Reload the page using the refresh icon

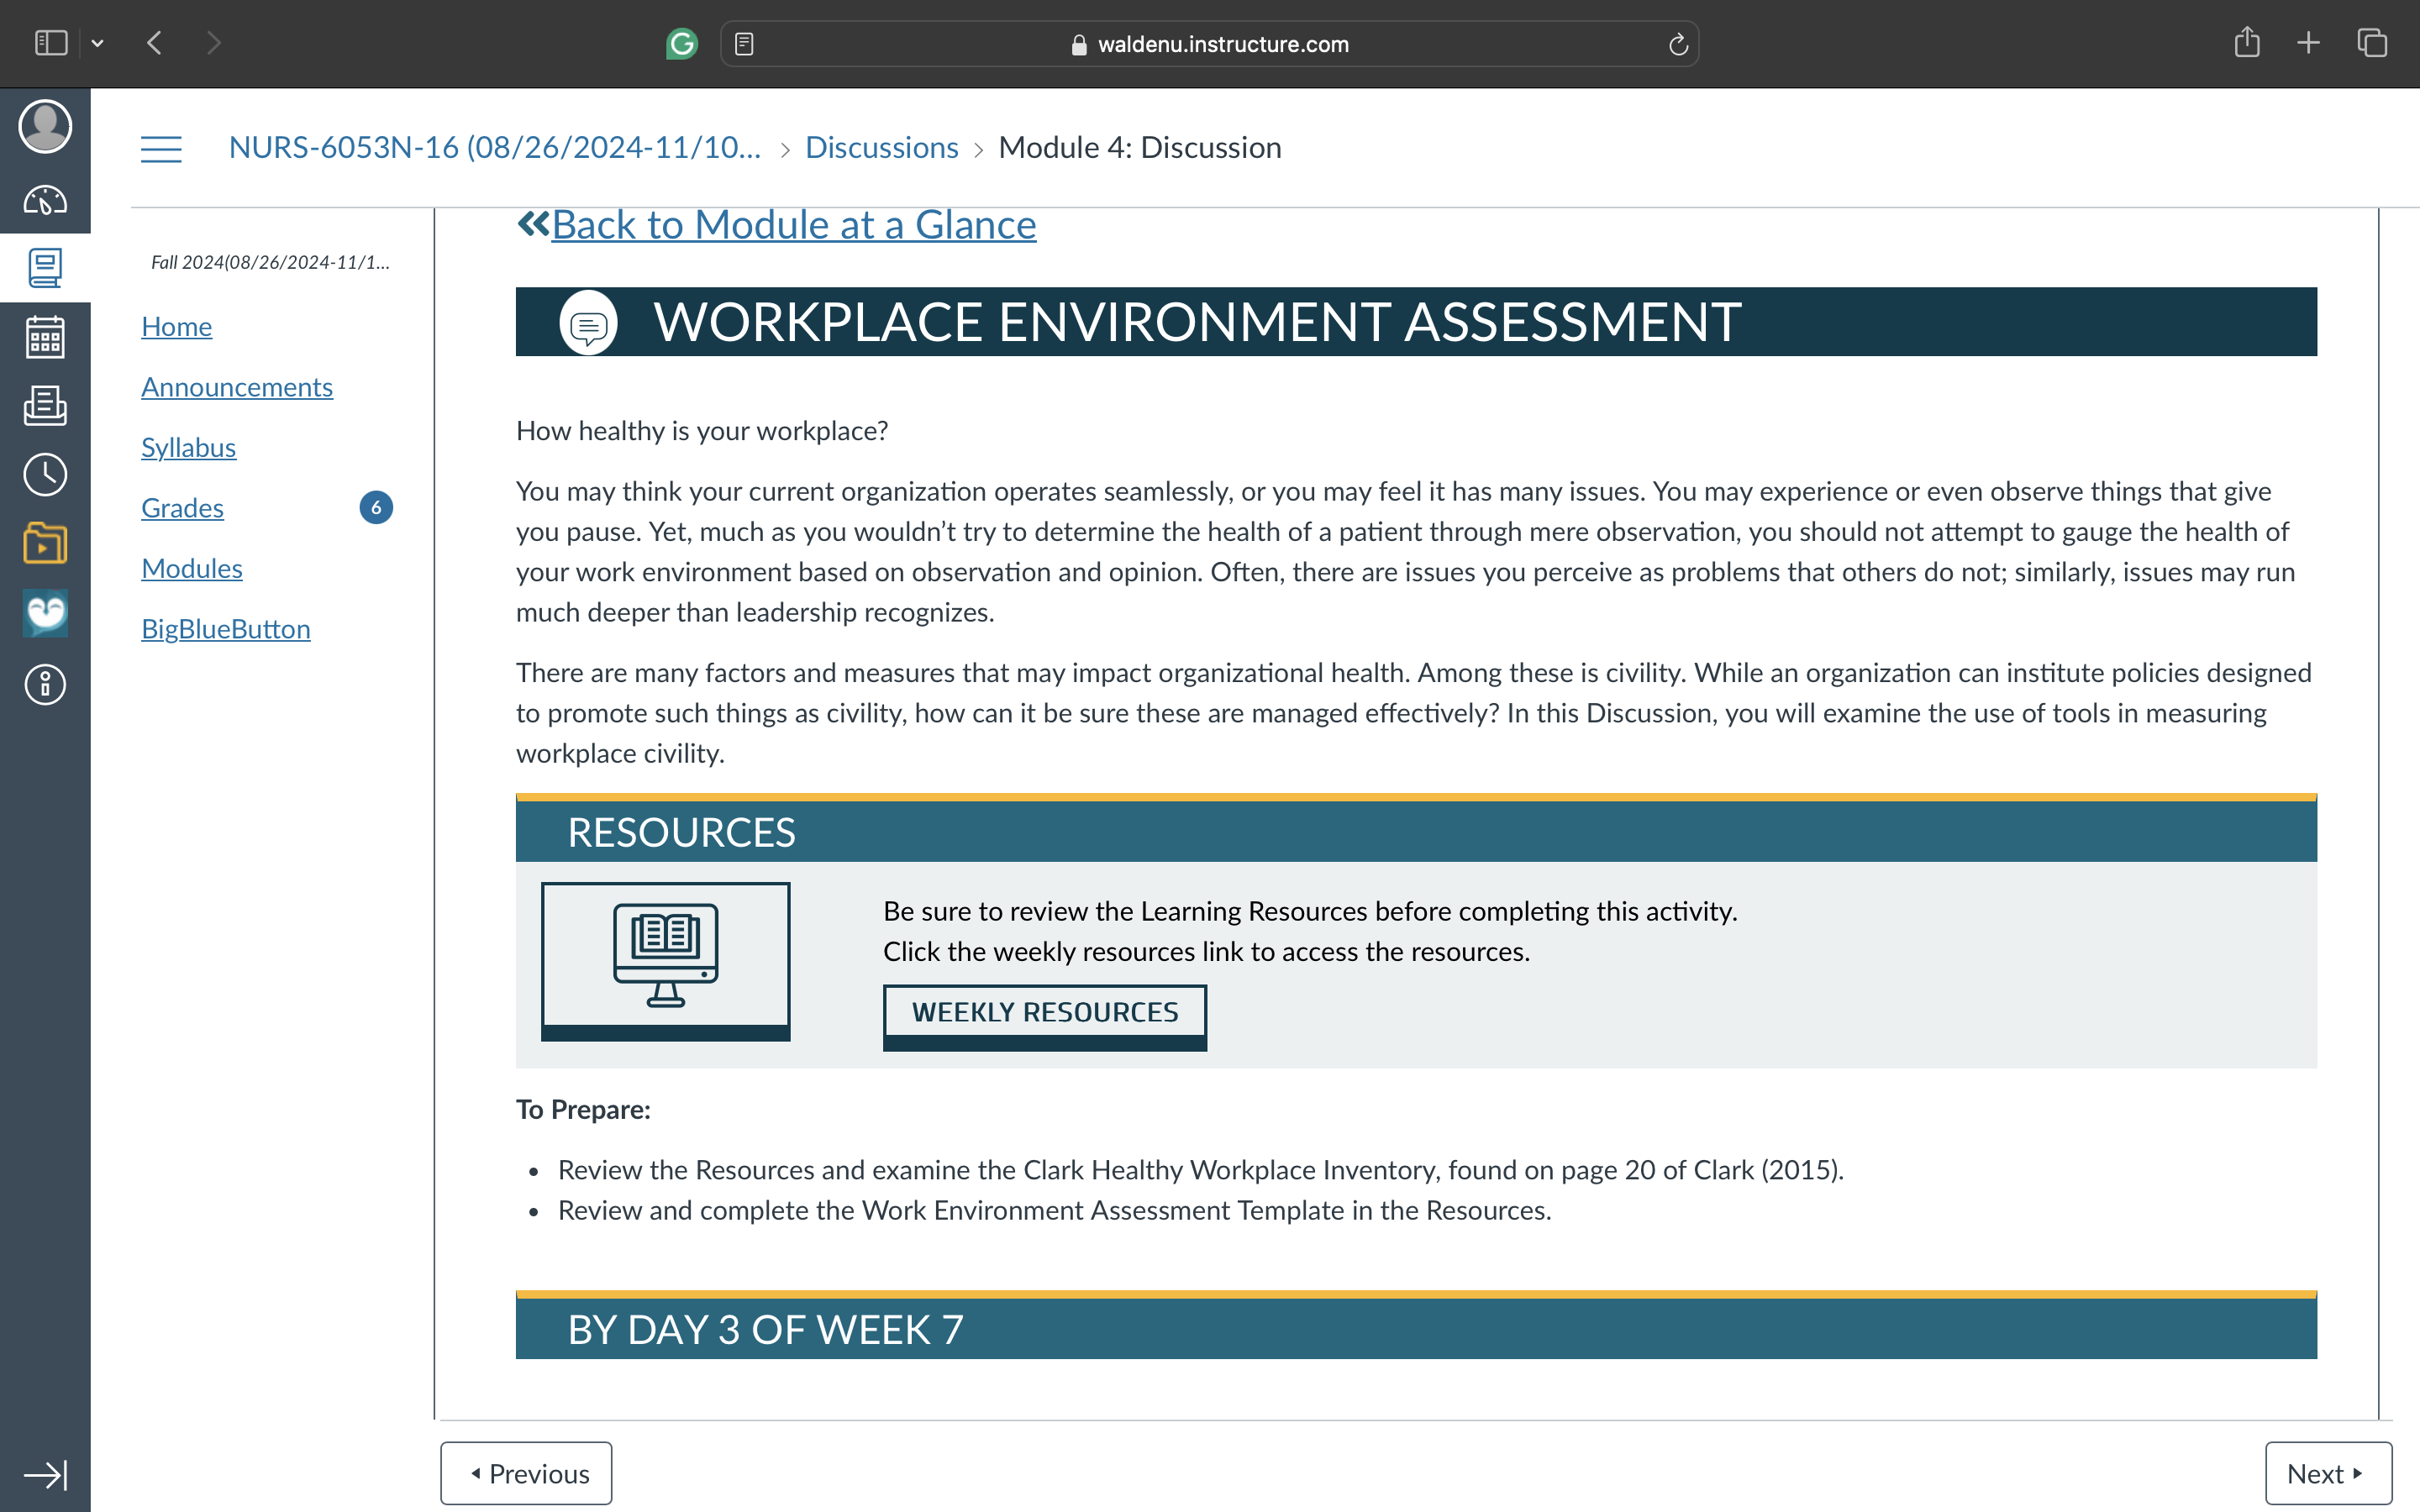[1678, 44]
